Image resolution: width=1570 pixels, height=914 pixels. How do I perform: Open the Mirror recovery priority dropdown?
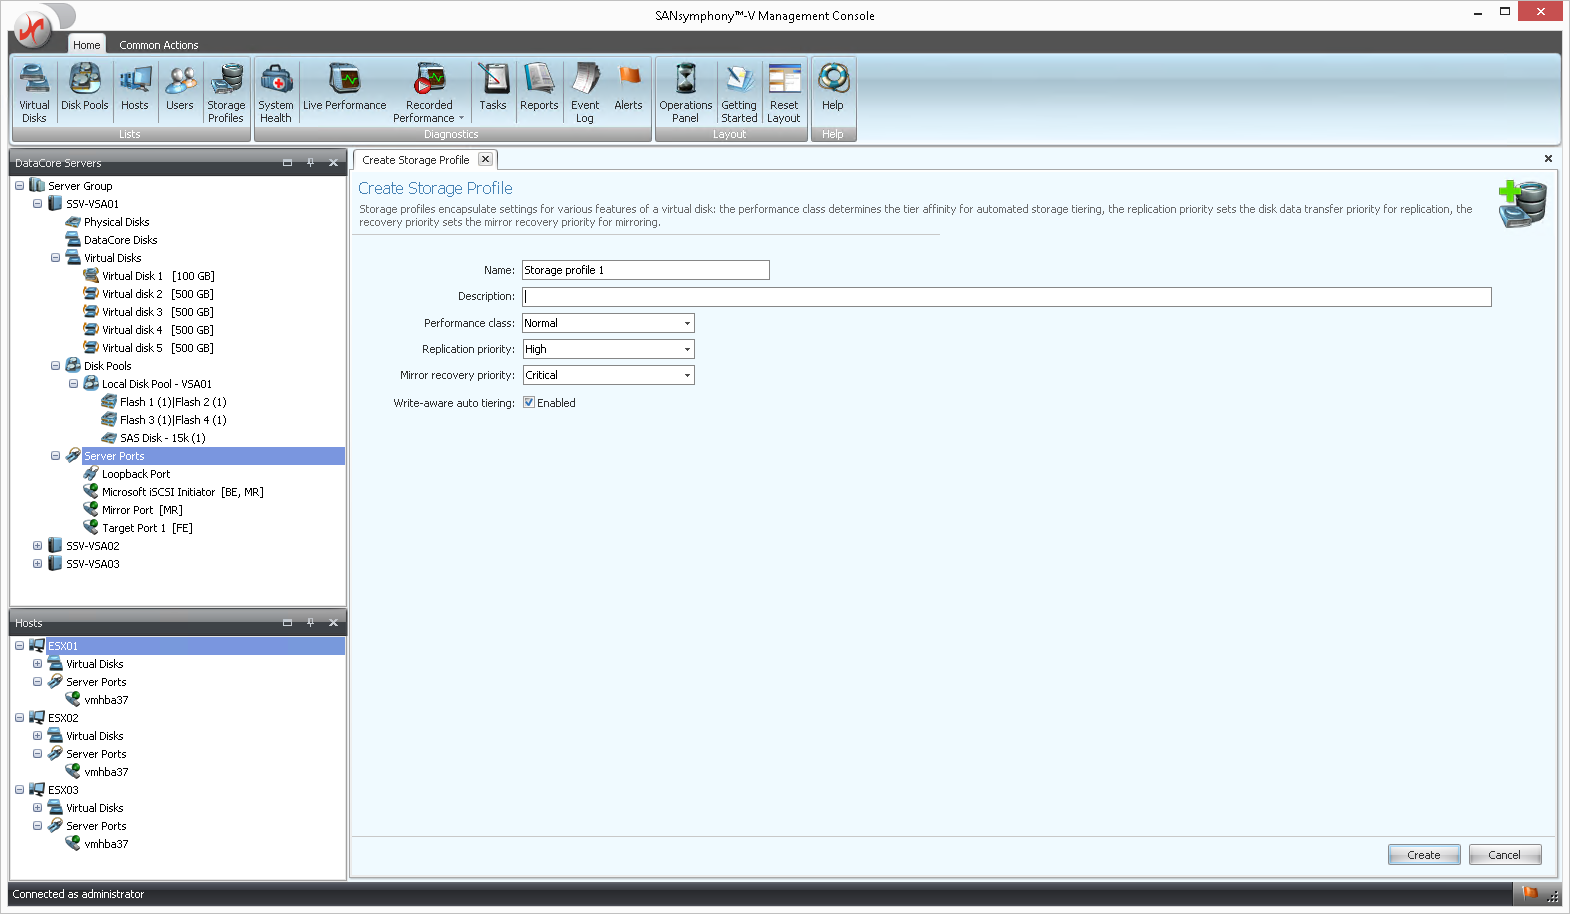pyautogui.click(x=687, y=375)
